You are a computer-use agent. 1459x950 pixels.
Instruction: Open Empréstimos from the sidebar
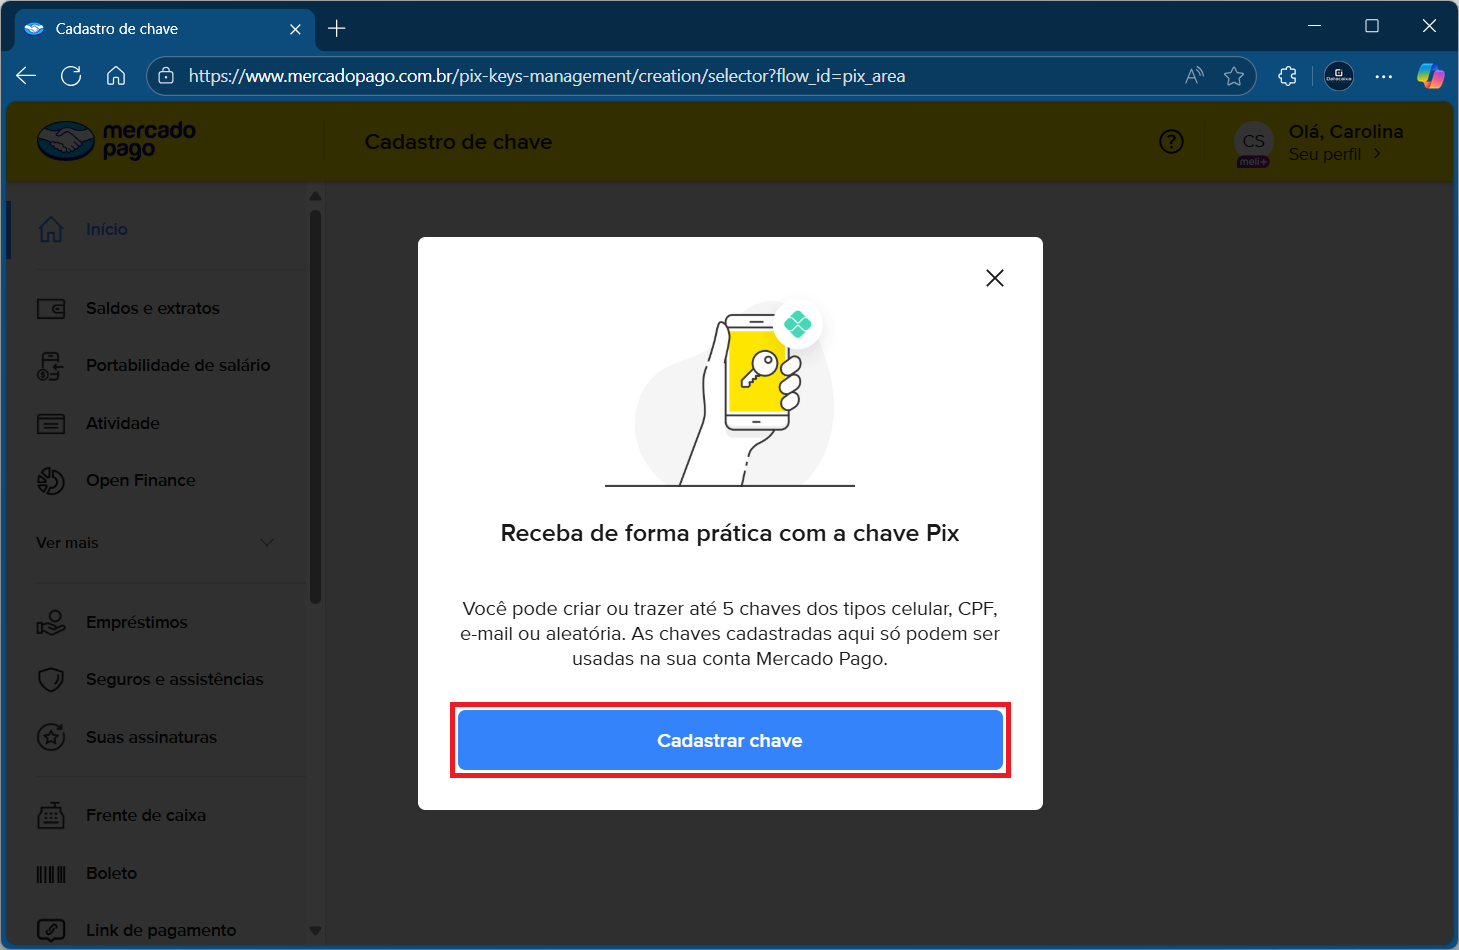[x=136, y=622]
